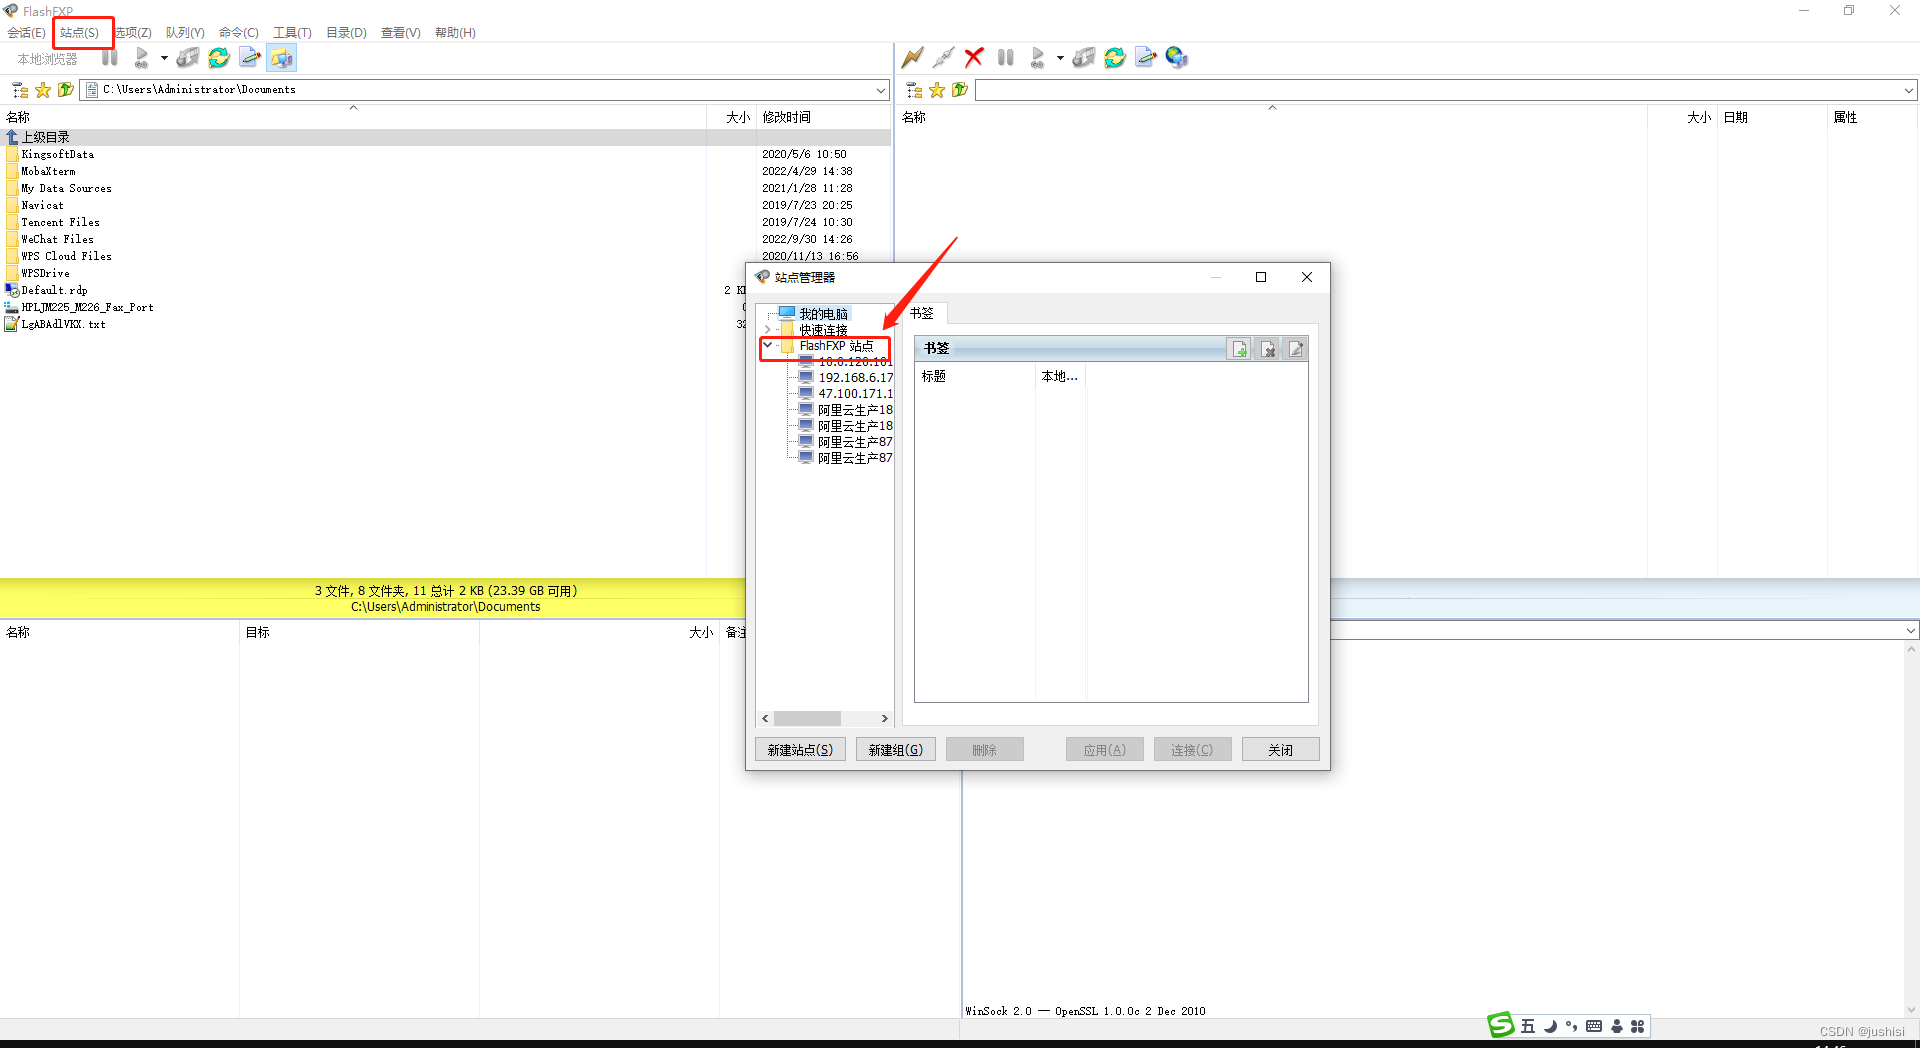Toggle the local folder tree view icon
Viewport: 1920px width, 1048px height.
pyautogui.click(x=19, y=89)
